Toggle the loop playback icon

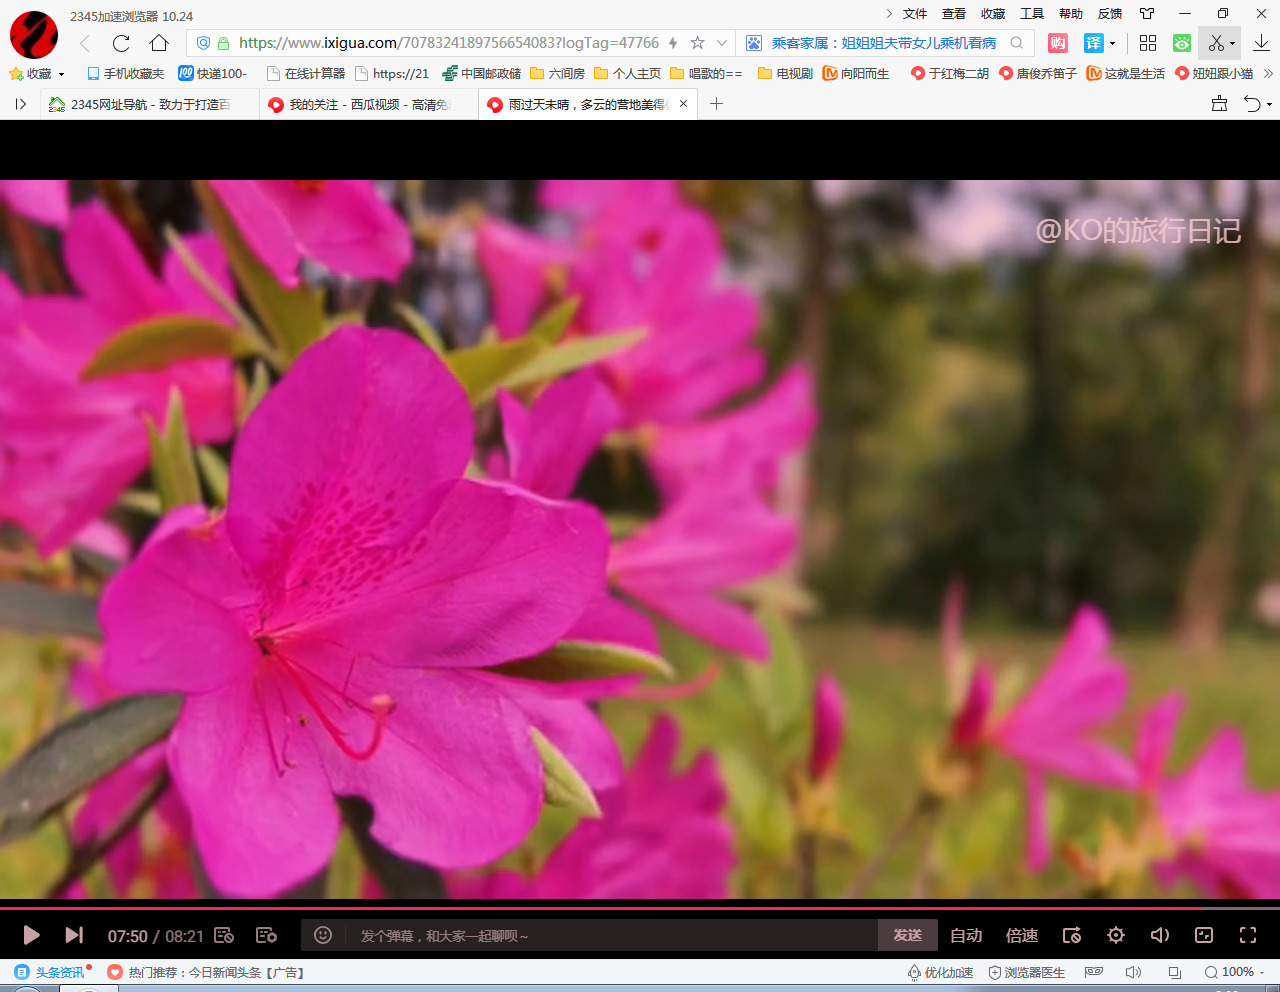click(x=1072, y=935)
